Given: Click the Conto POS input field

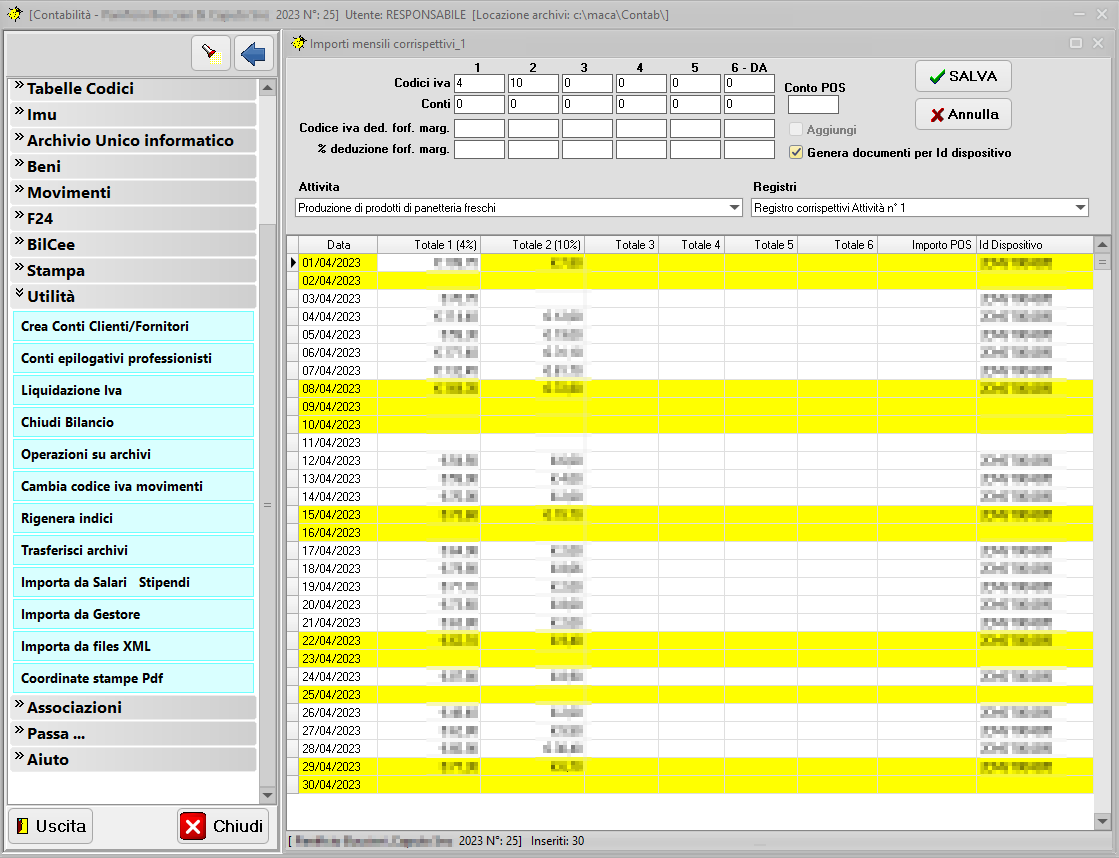Looking at the screenshot, I should click(x=813, y=105).
